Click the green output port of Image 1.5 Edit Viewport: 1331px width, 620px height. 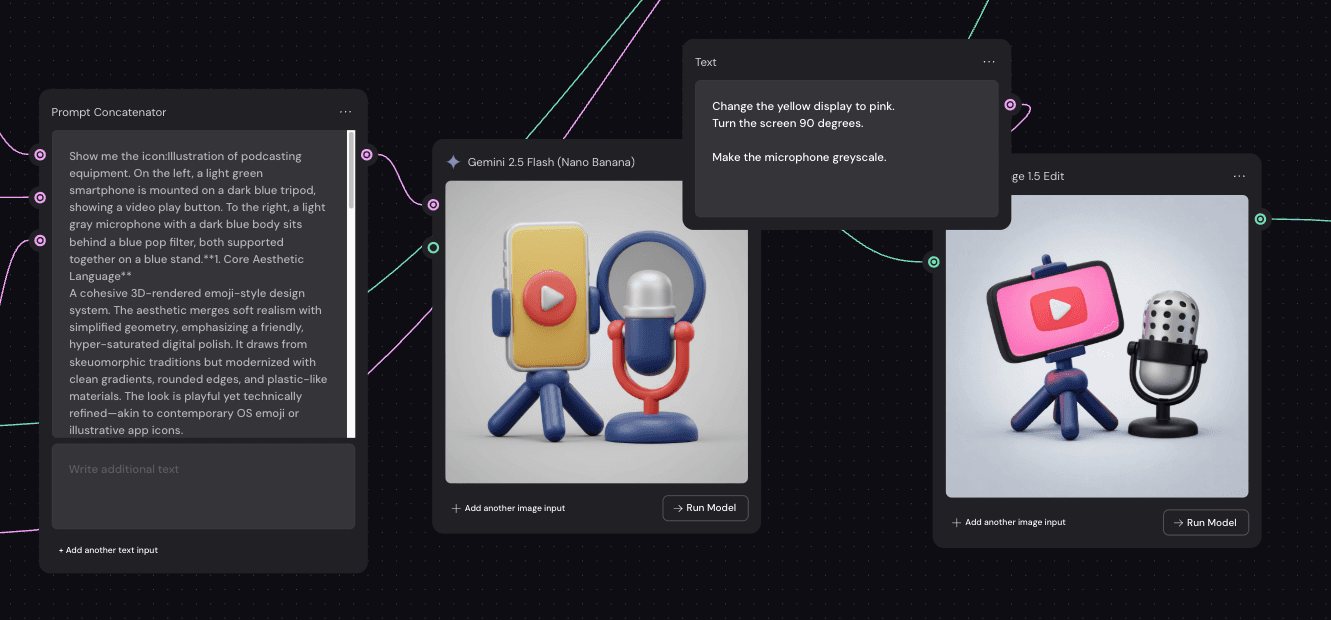click(1260, 219)
